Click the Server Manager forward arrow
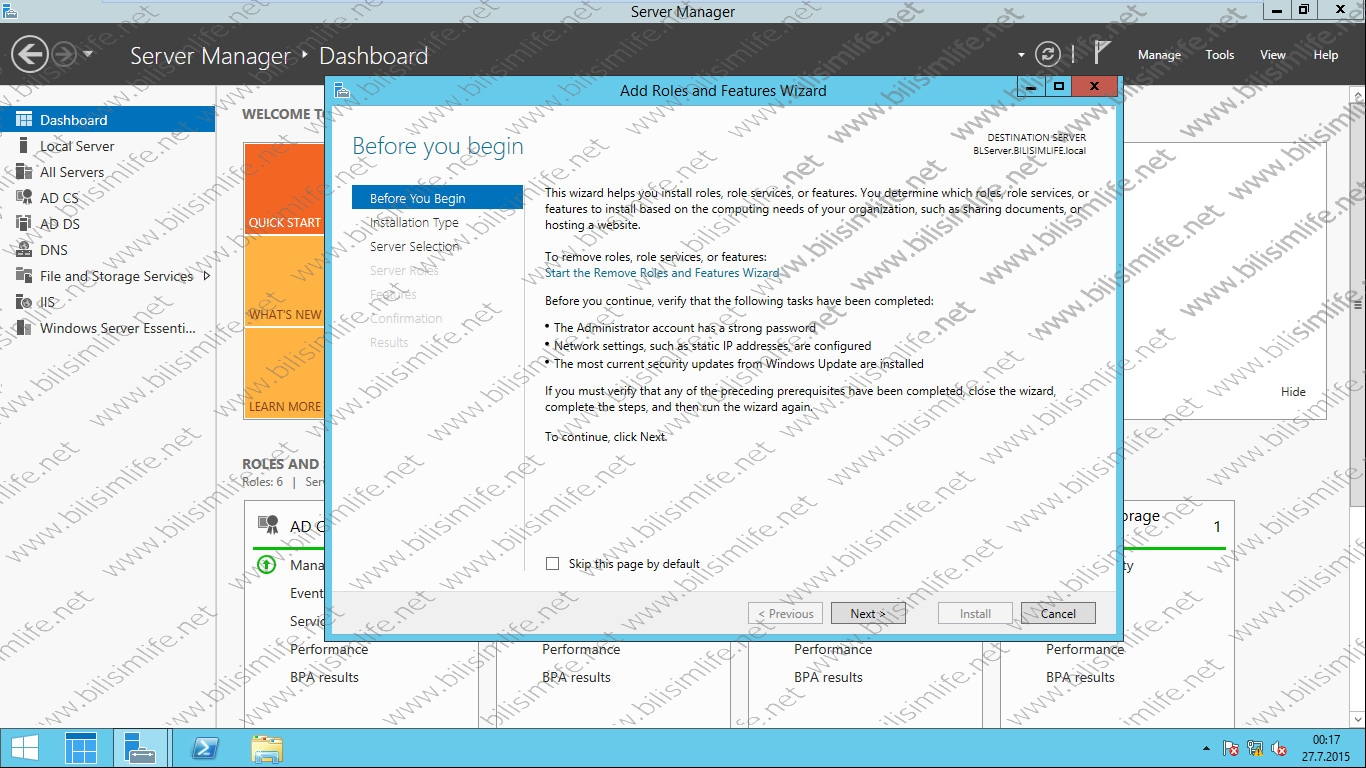 [x=64, y=54]
